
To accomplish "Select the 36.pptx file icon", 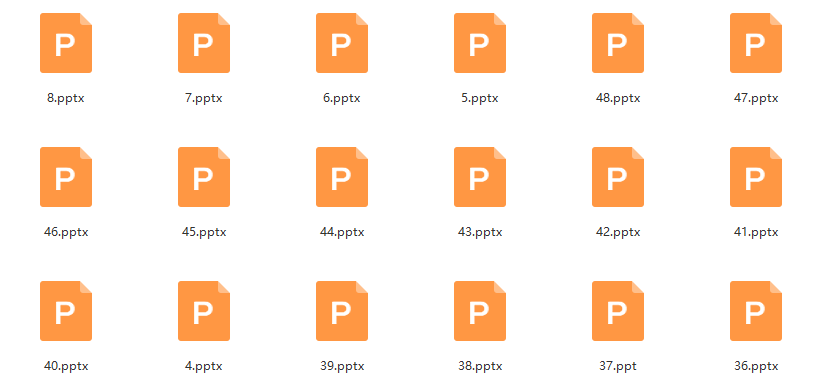I will pos(756,311).
